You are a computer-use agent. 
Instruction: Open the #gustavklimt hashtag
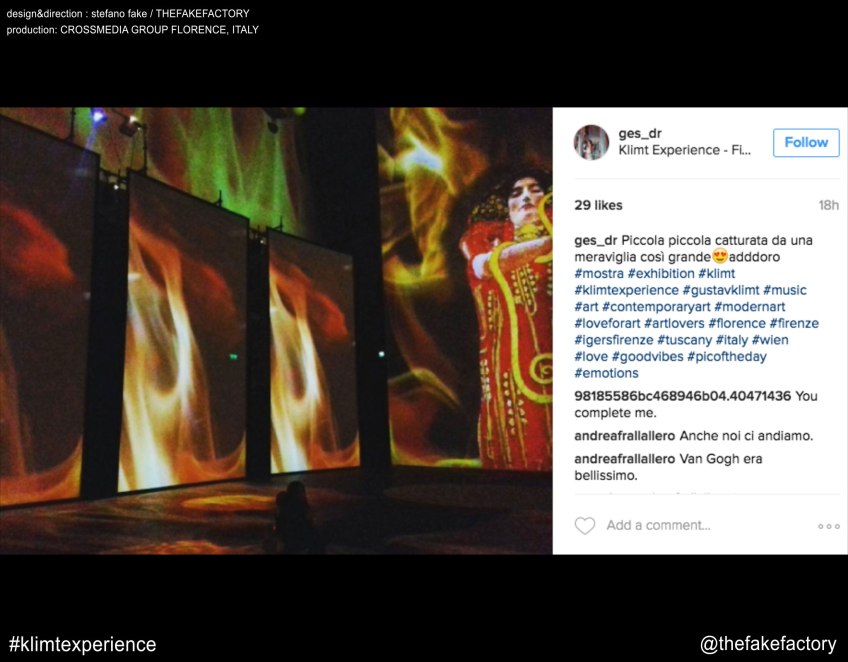(x=721, y=290)
